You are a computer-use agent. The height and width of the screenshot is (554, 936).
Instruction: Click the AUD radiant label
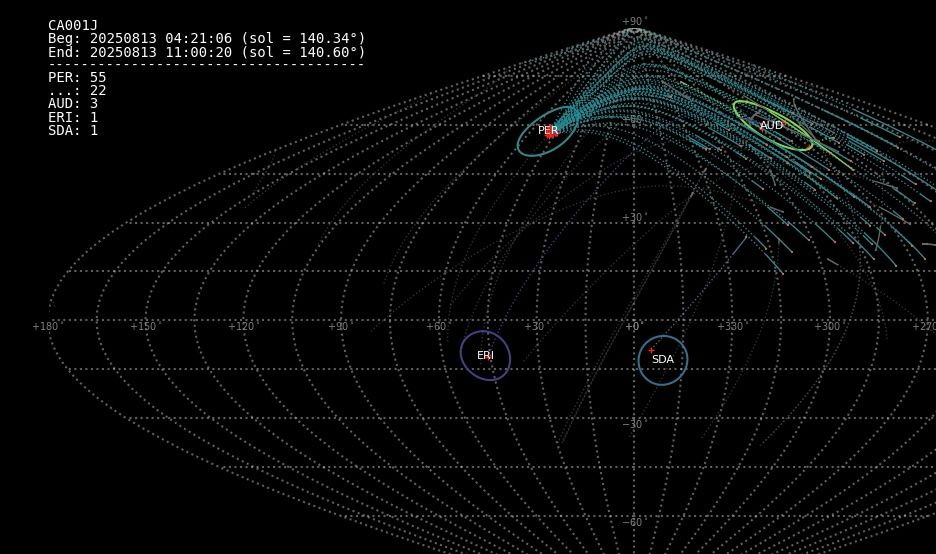(x=771, y=125)
